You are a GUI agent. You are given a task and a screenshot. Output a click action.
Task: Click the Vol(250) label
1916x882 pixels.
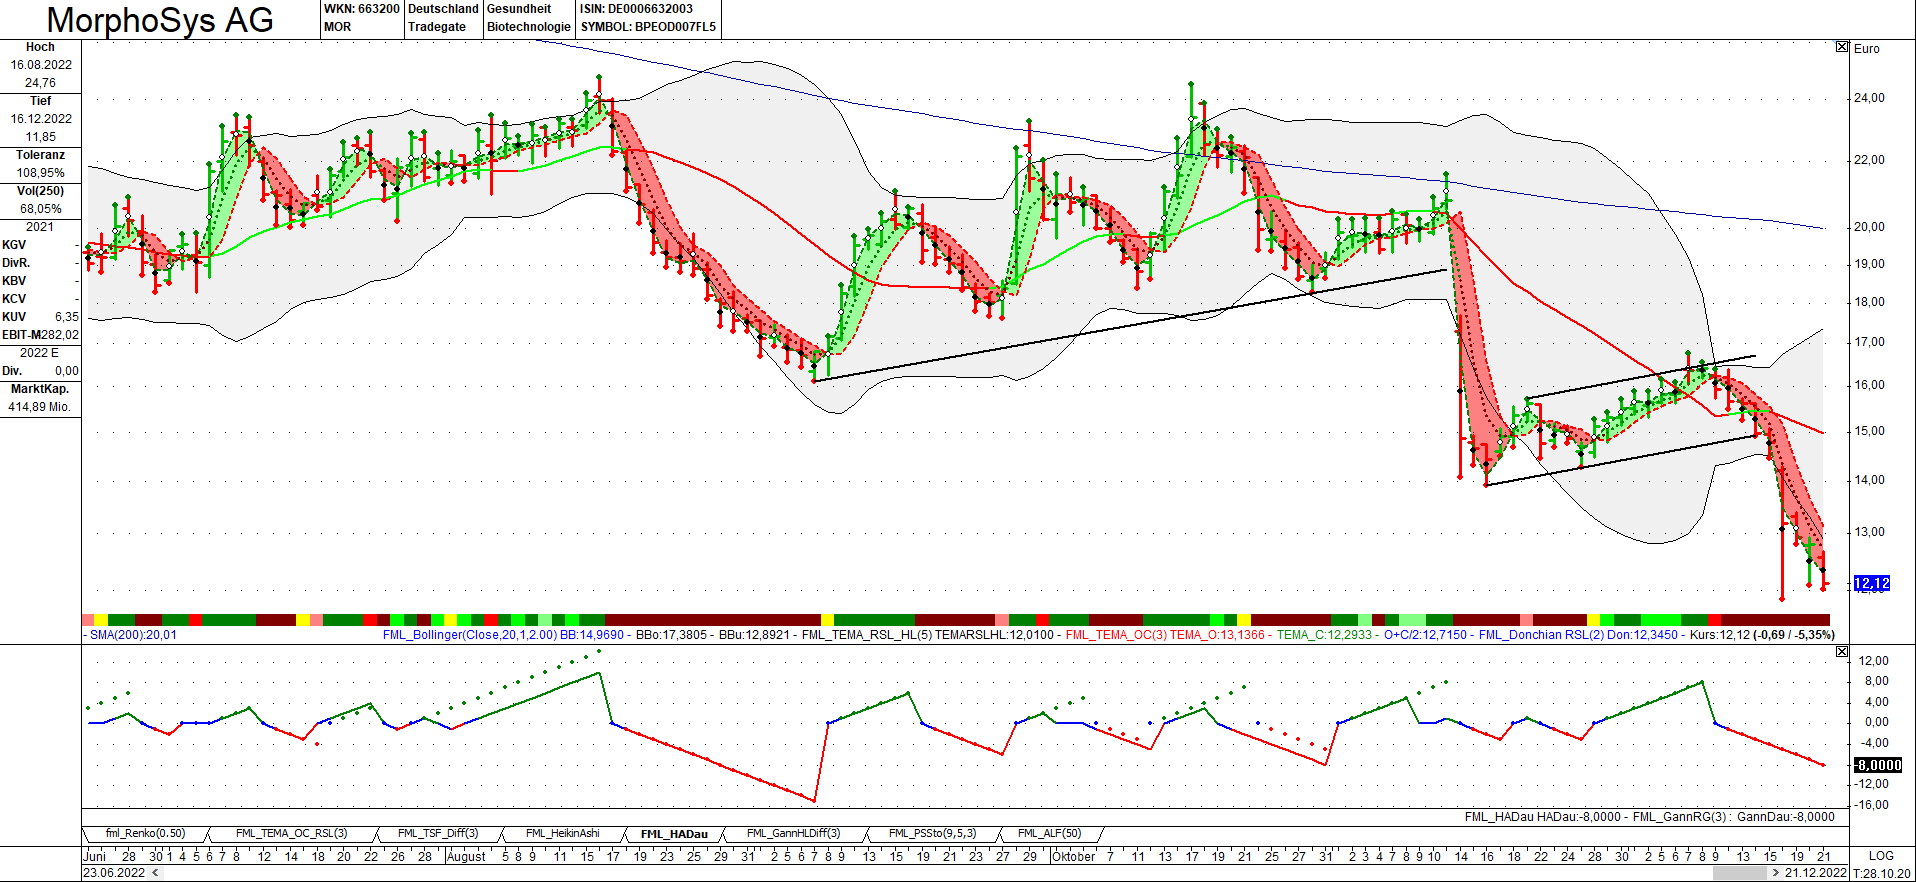(40, 191)
